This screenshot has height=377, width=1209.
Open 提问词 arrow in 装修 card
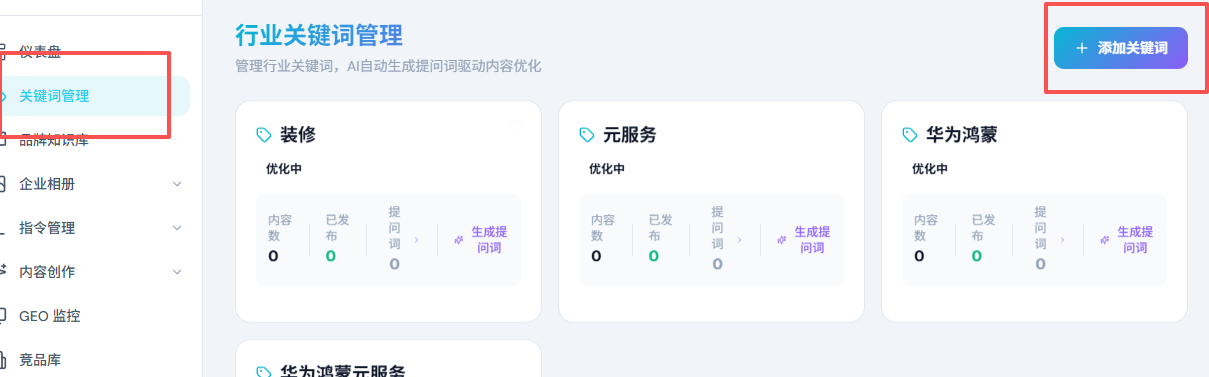coord(417,240)
